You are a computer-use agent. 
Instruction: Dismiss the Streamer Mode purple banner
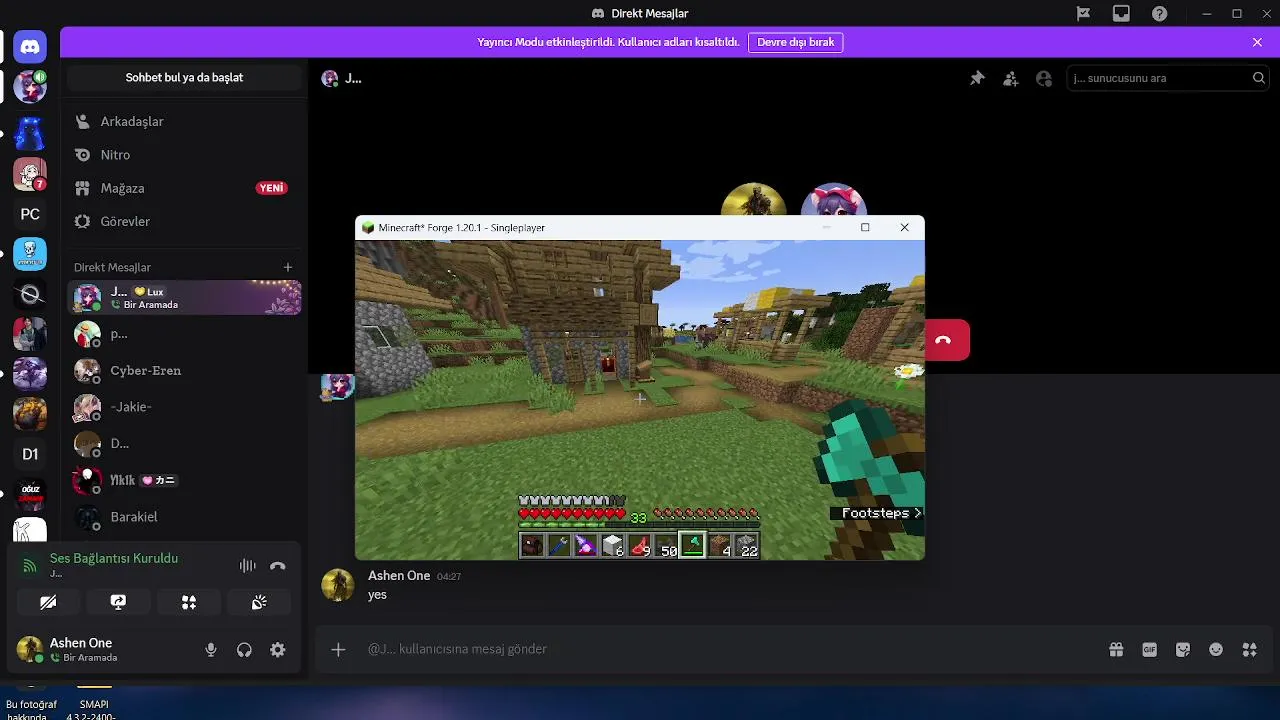(x=1257, y=42)
